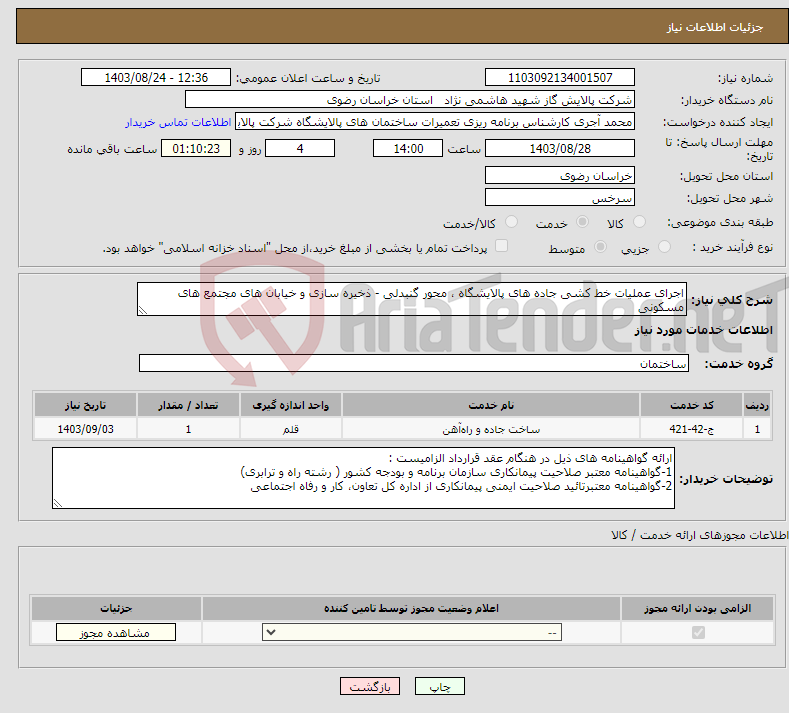Select the جزیی purchase type radio

click(664, 247)
